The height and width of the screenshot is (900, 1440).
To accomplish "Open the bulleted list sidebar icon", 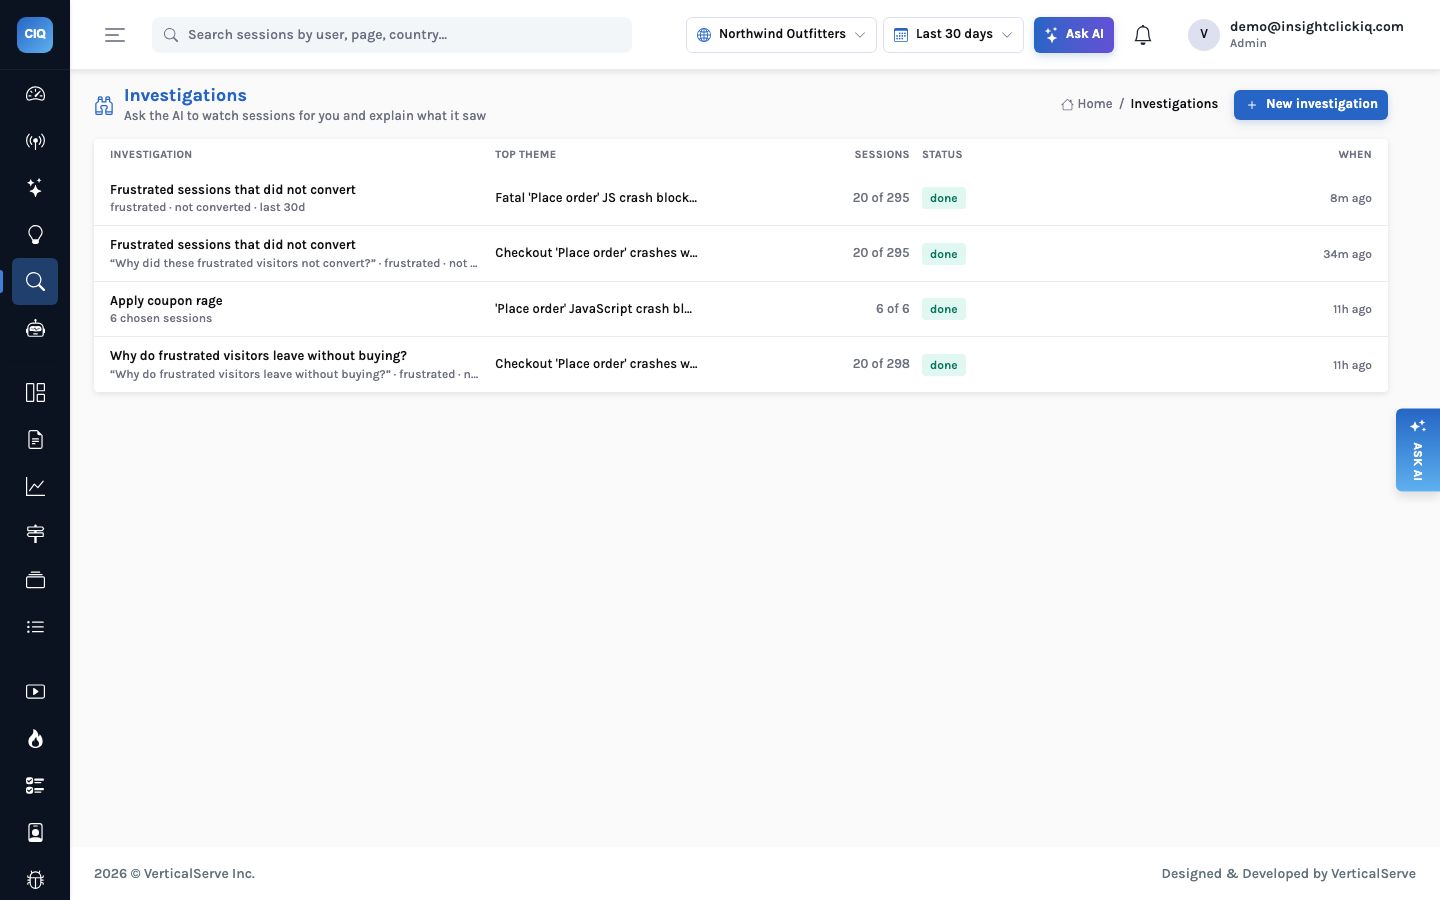I will tap(35, 628).
